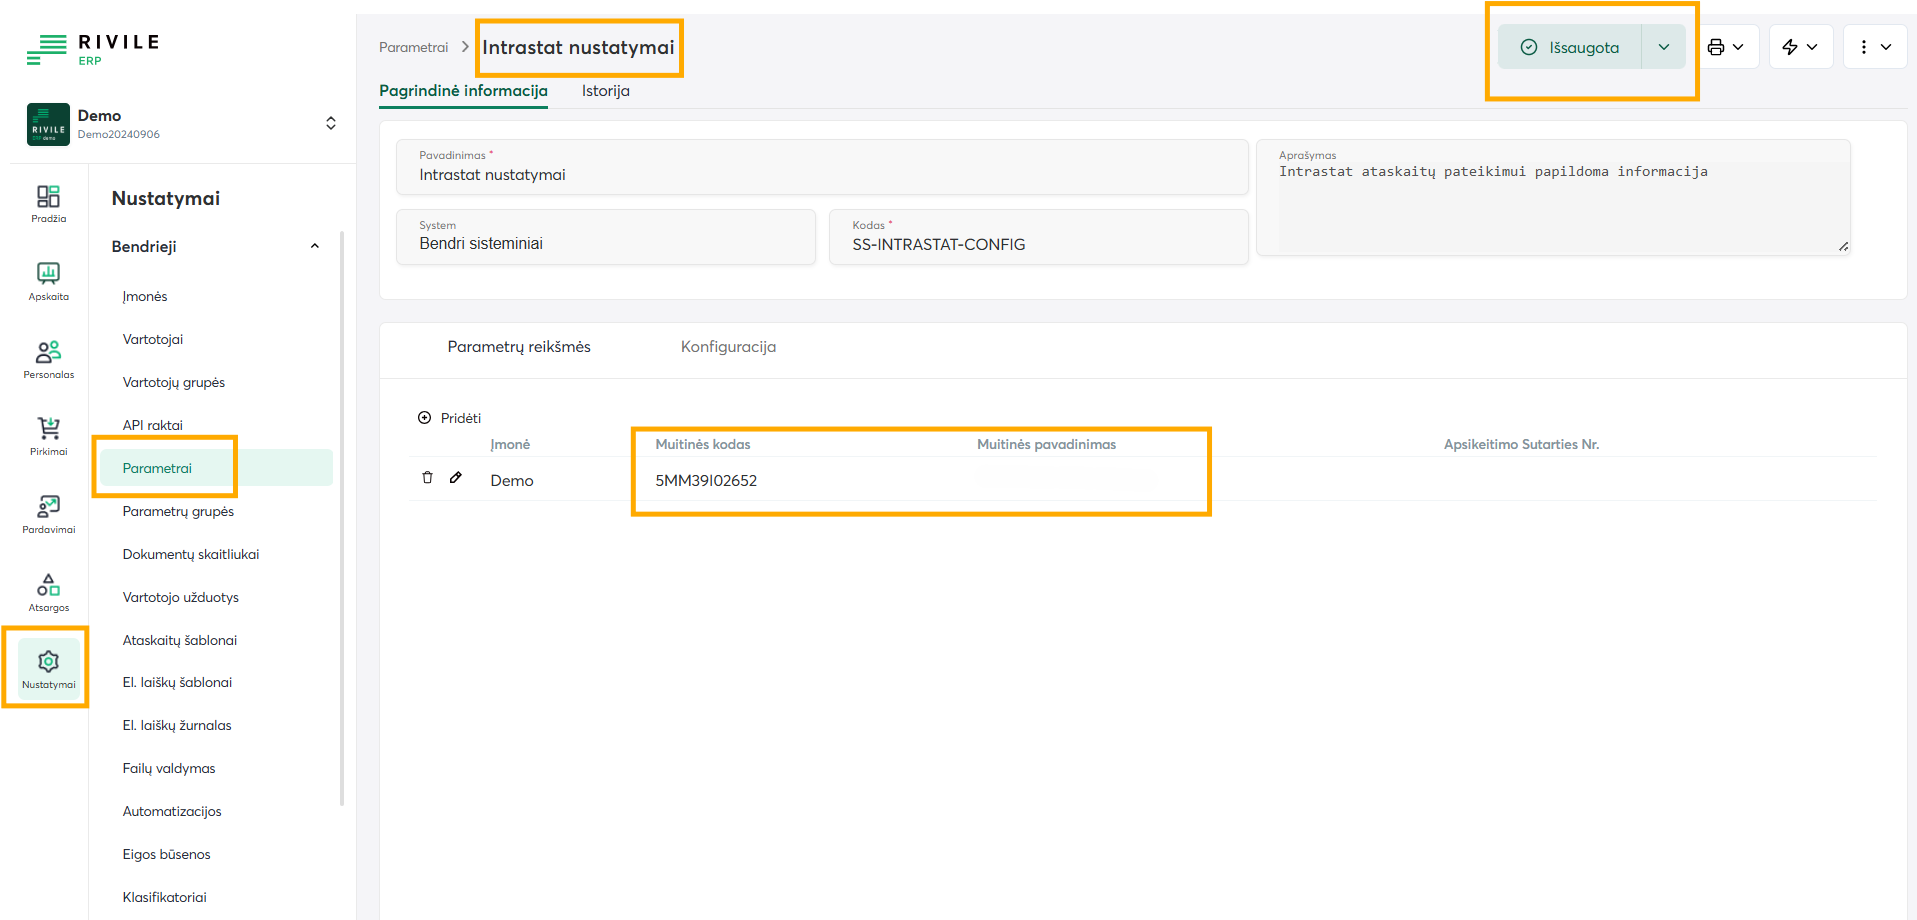Open the Demo company switcher

click(x=330, y=123)
